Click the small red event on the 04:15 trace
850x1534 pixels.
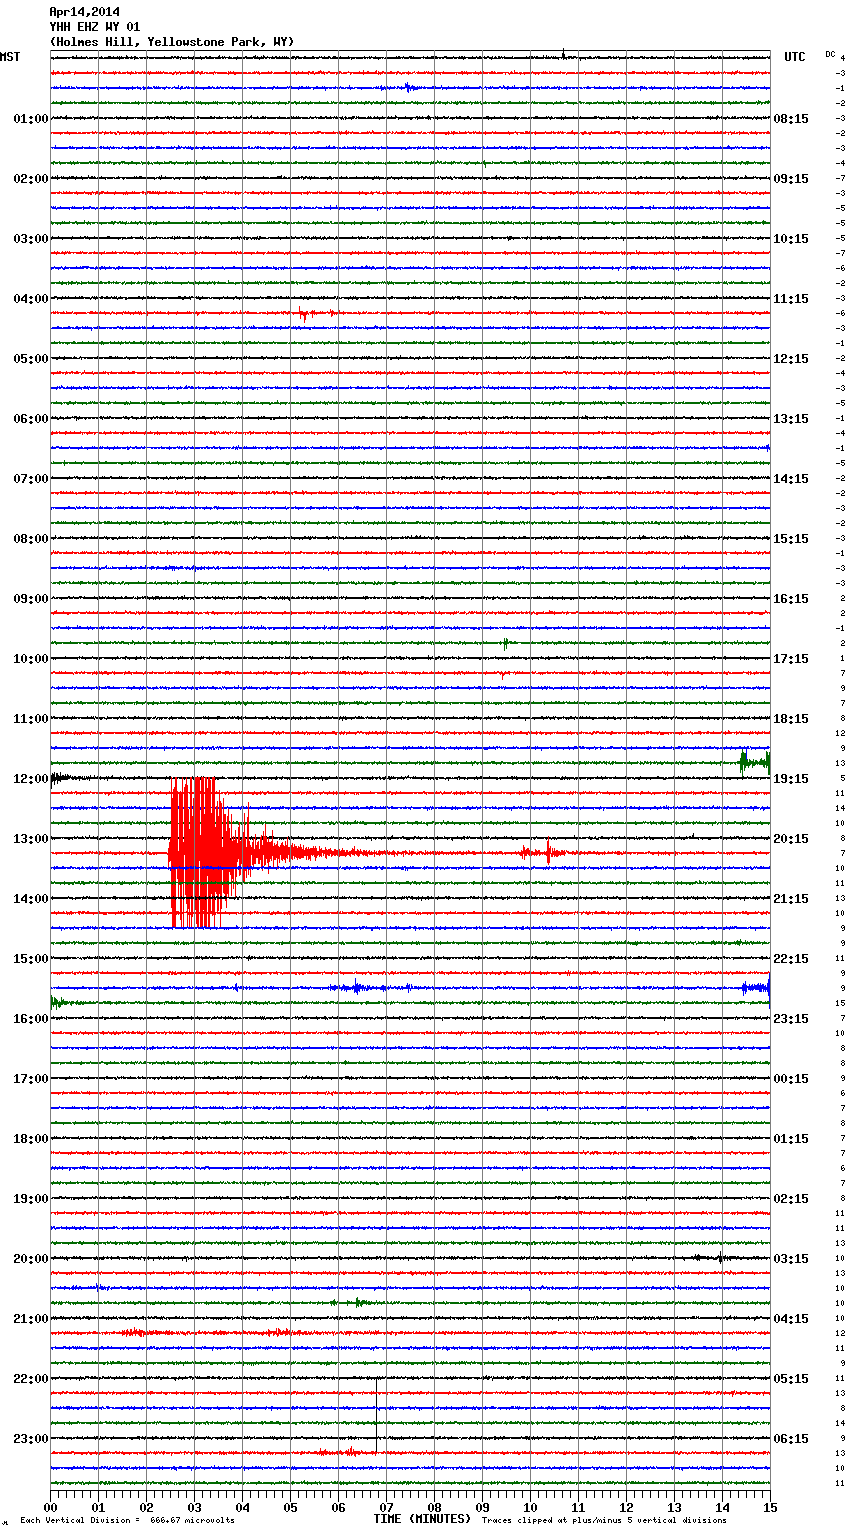point(316,314)
